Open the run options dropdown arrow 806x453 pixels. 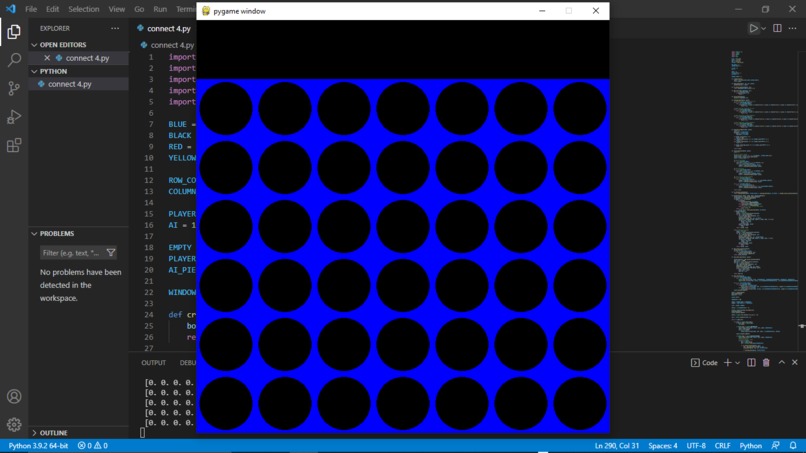pos(763,29)
